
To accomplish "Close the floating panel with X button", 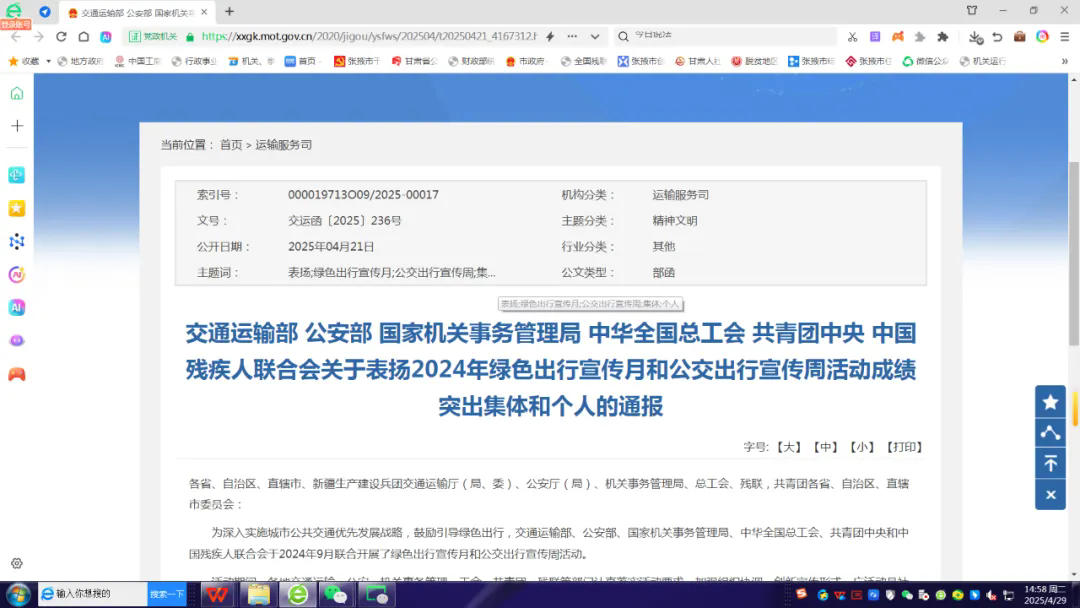I will click(1050, 494).
